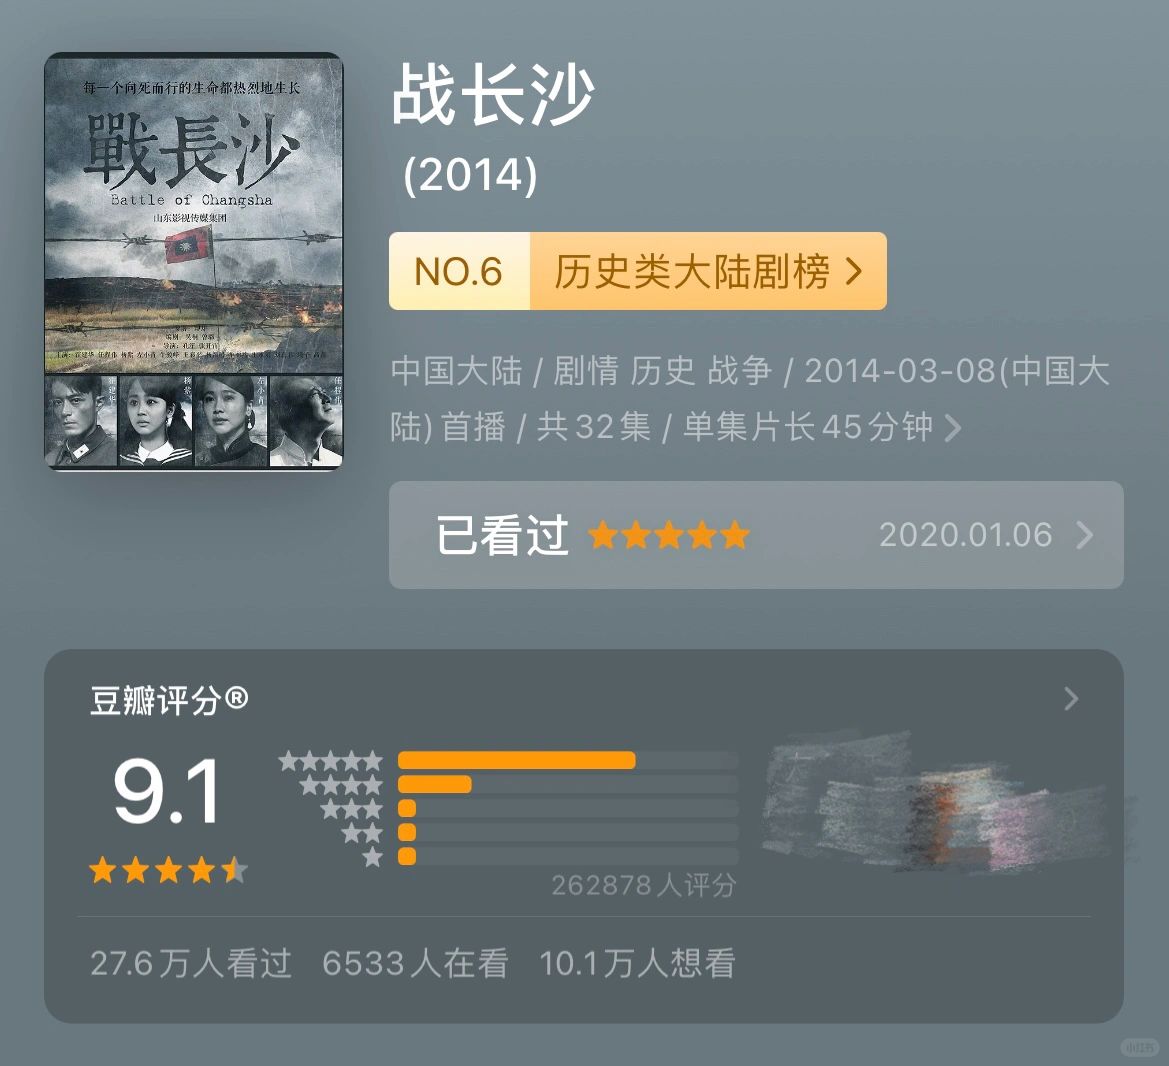This screenshot has width=1169, height=1066.
Task: Tap the three-star icons row
Action: 352,809
